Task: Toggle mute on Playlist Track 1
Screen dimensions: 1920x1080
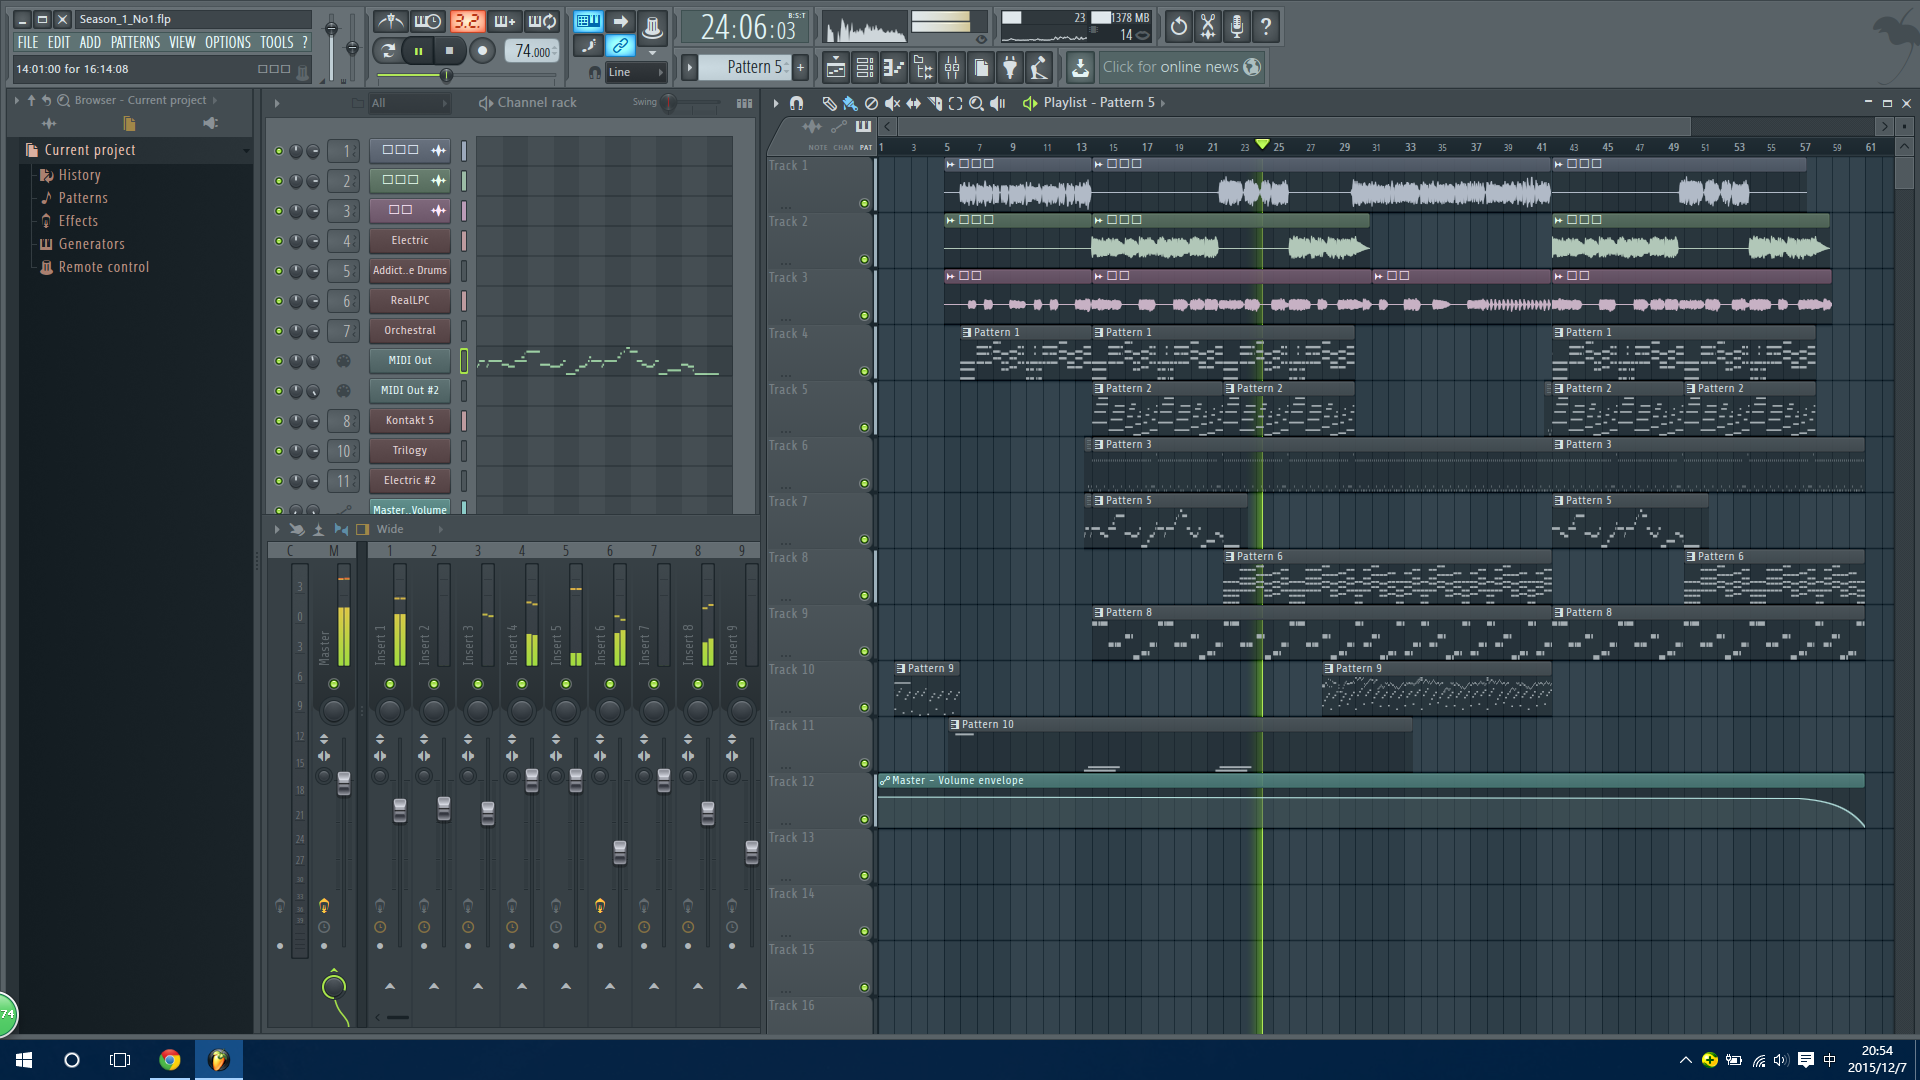Action: (x=864, y=204)
